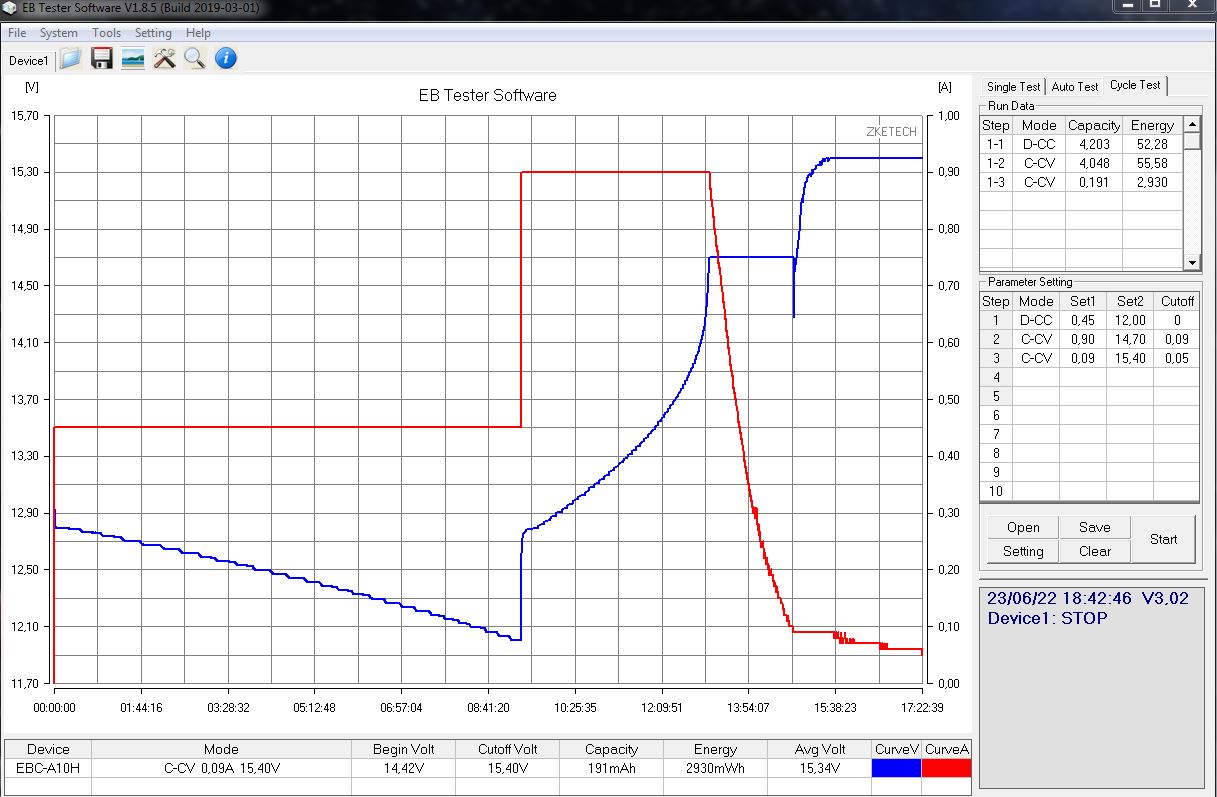Click the blue info icon
This screenshot has height=797, width=1217.
coord(226,59)
